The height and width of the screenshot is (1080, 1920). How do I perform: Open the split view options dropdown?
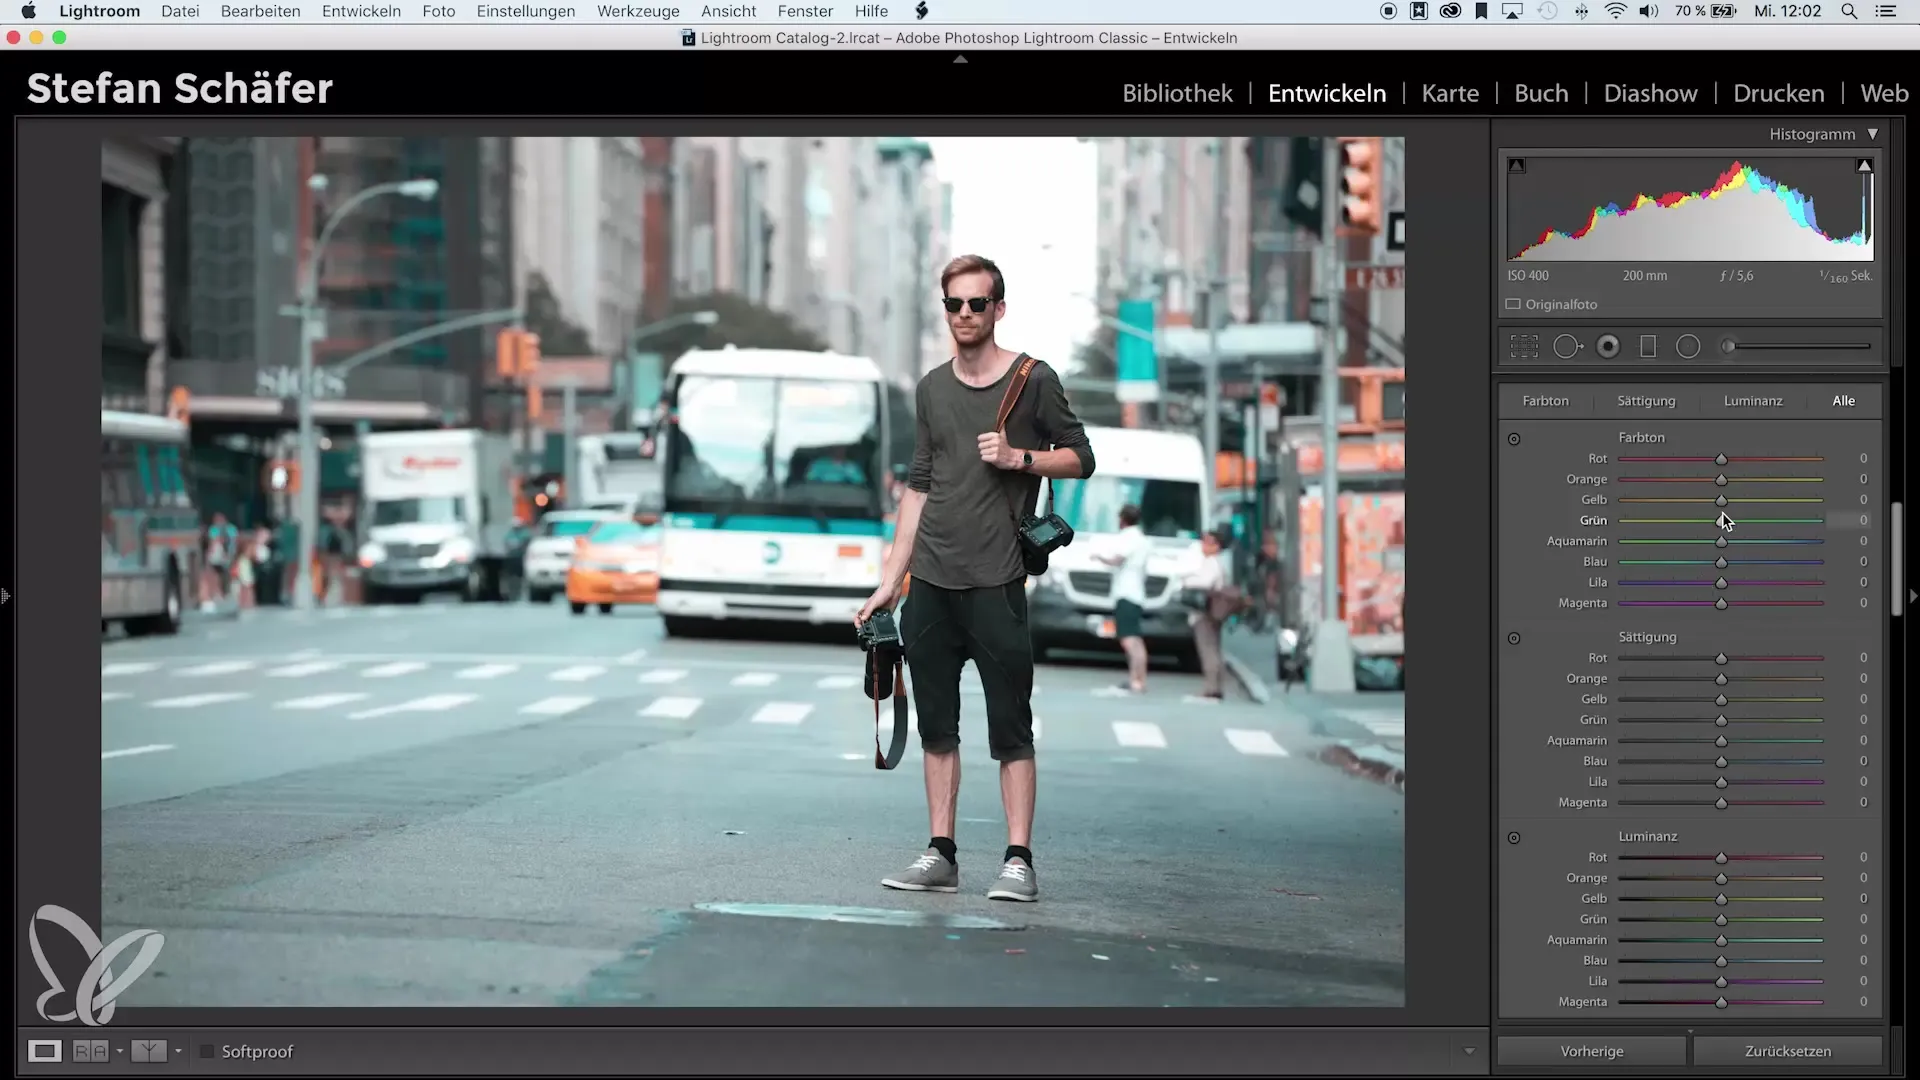pos(178,1052)
